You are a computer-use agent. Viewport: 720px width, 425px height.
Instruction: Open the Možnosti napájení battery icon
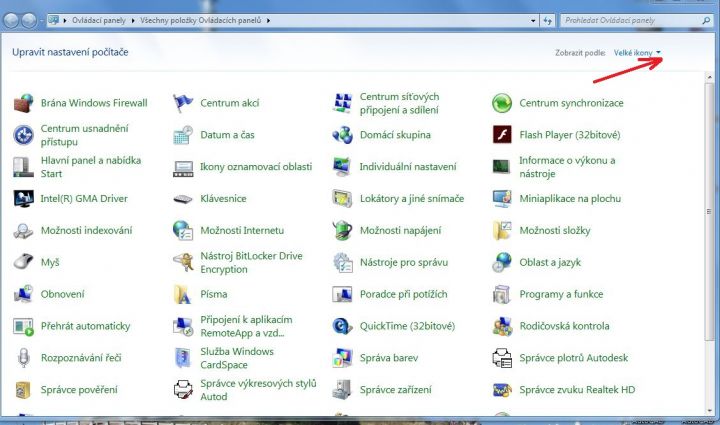coord(343,230)
